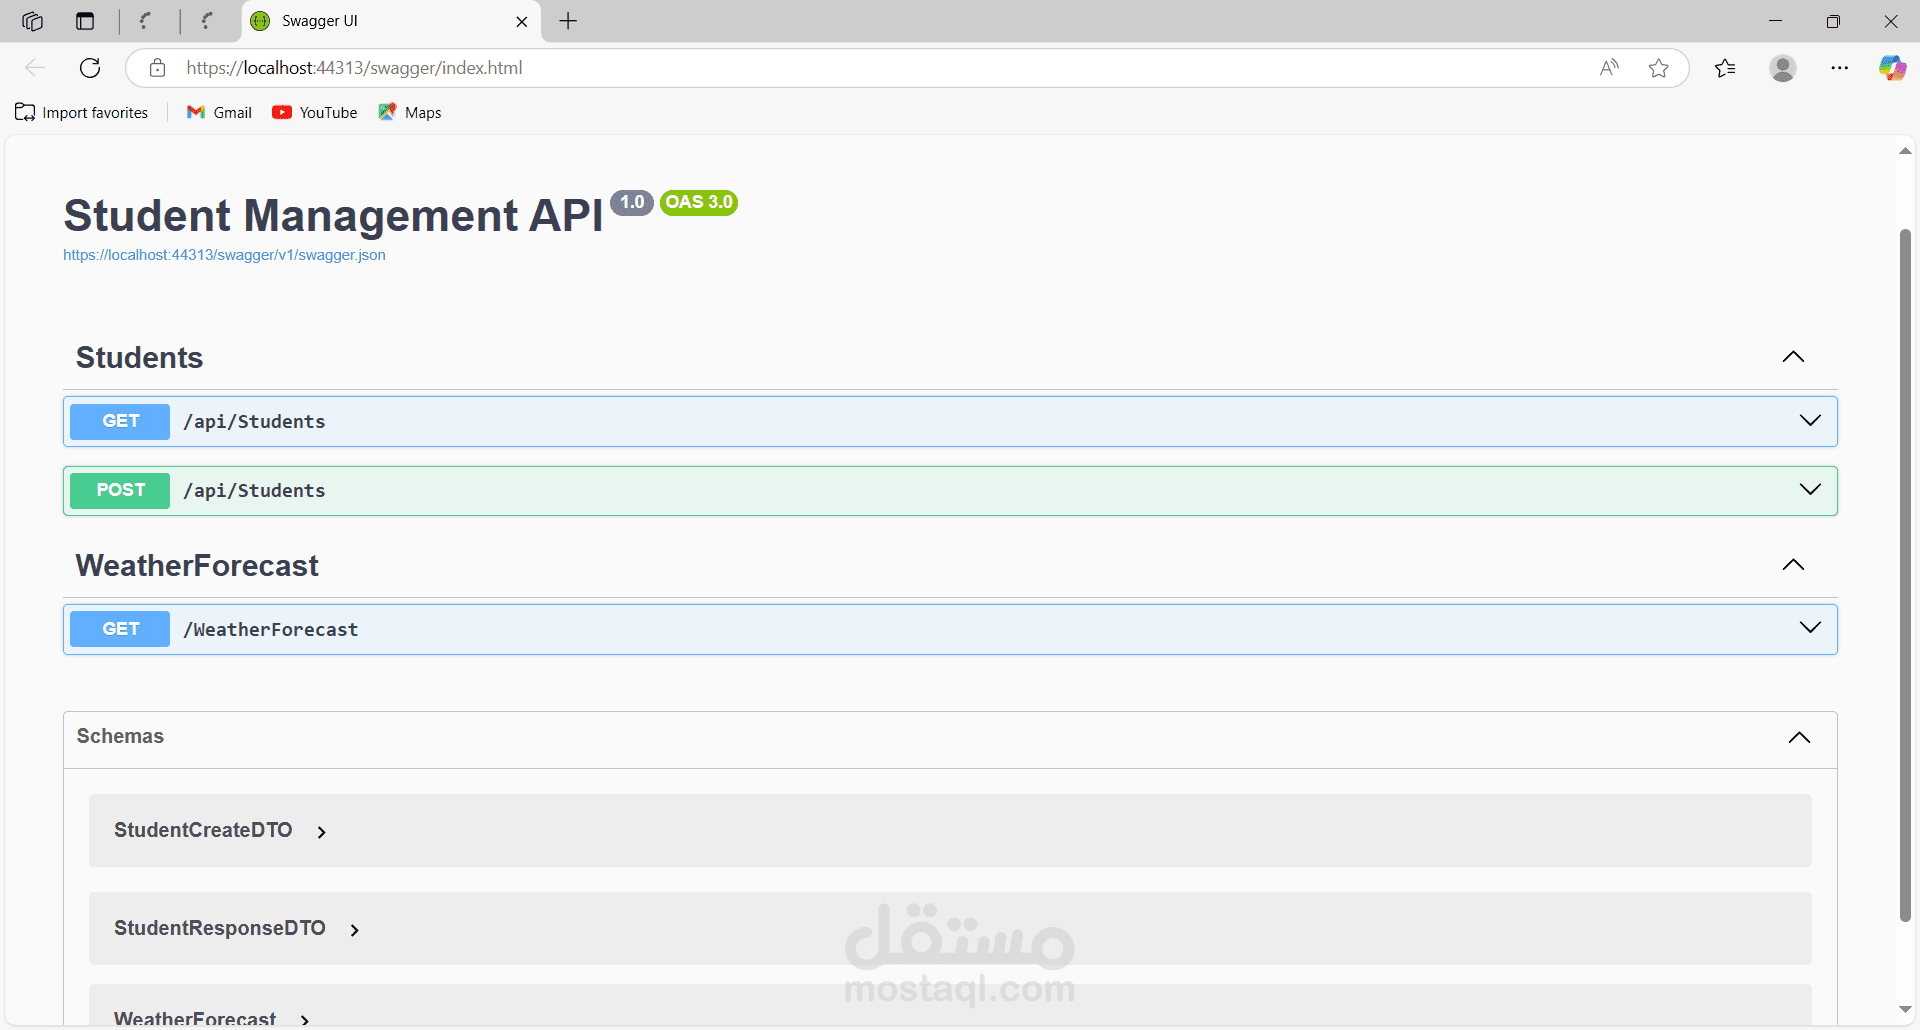Viewport: 1920px width, 1030px height.
Task: Open the YouTube bookmark
Action: tap(315, 113)
